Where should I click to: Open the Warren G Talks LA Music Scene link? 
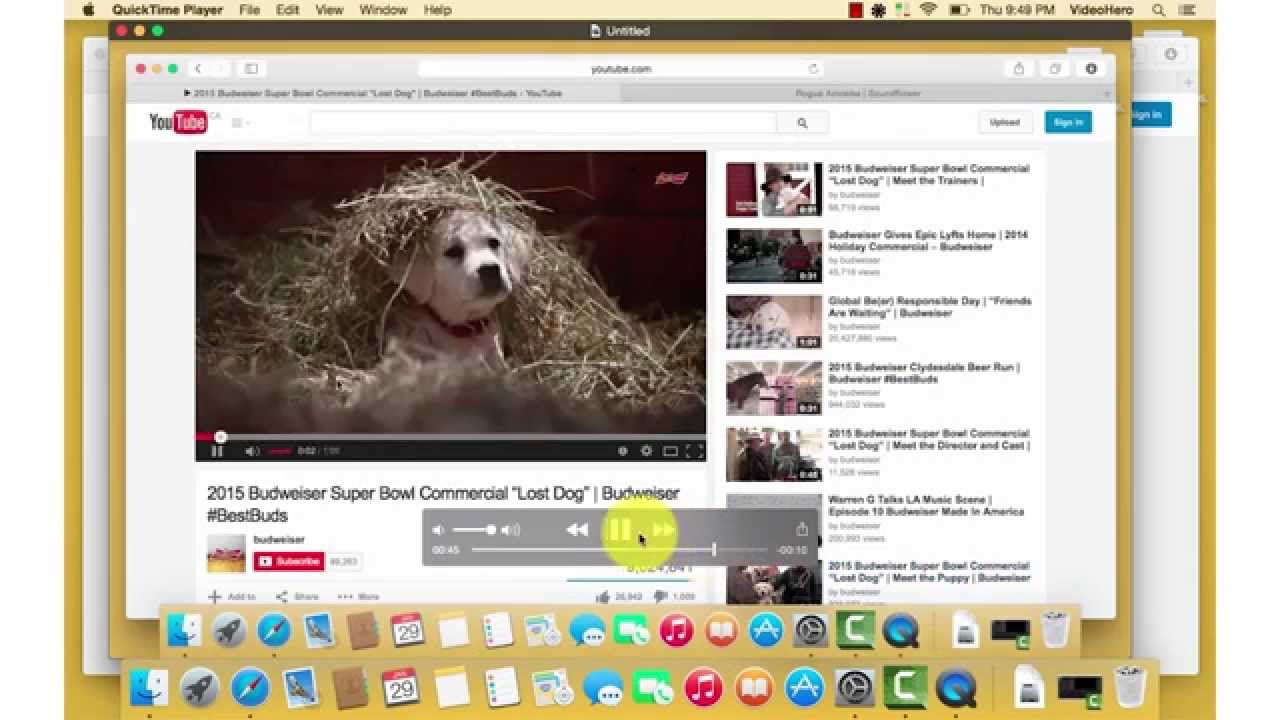tap(926, 505)
